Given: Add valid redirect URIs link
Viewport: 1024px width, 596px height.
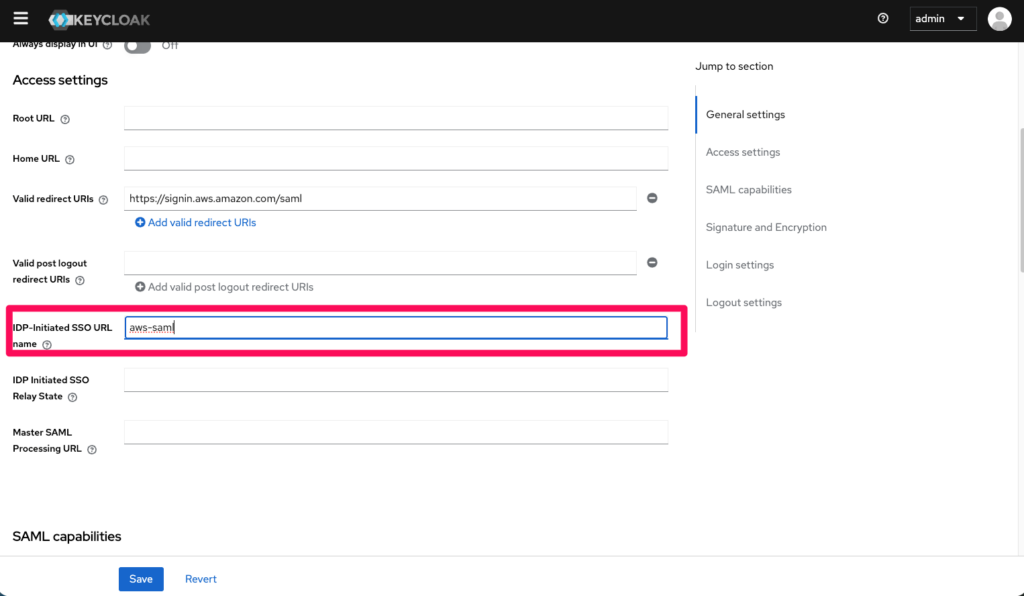Looking at the screenshot, I should point(196,223).
